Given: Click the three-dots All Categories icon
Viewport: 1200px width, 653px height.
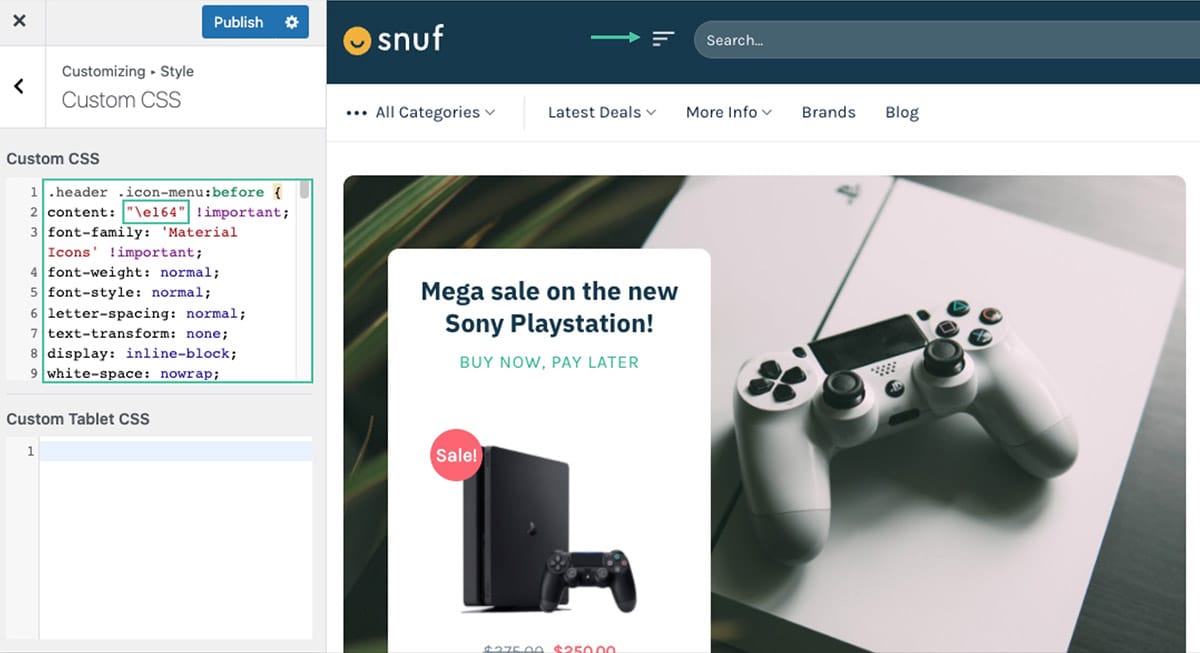Looking at the screenshot, I should pyautogui.click(x=356, y=113).
